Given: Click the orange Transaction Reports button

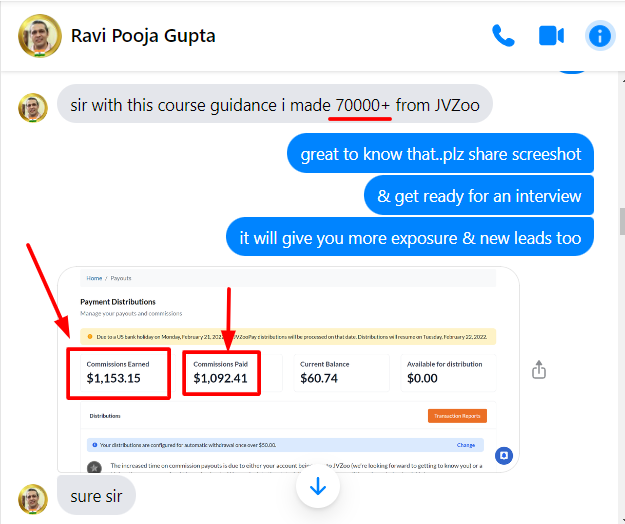Looking at the screenshot, I should click(457, 416).
